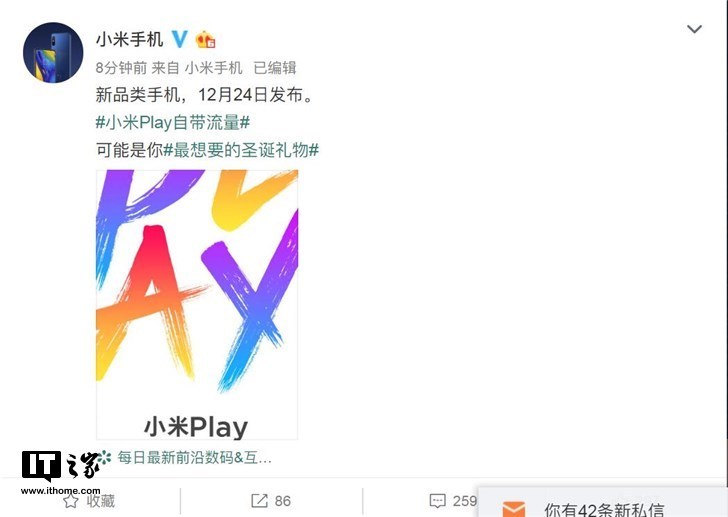Click the 收藏 label
The image size is (728, 517).
[x=100, y=501]
